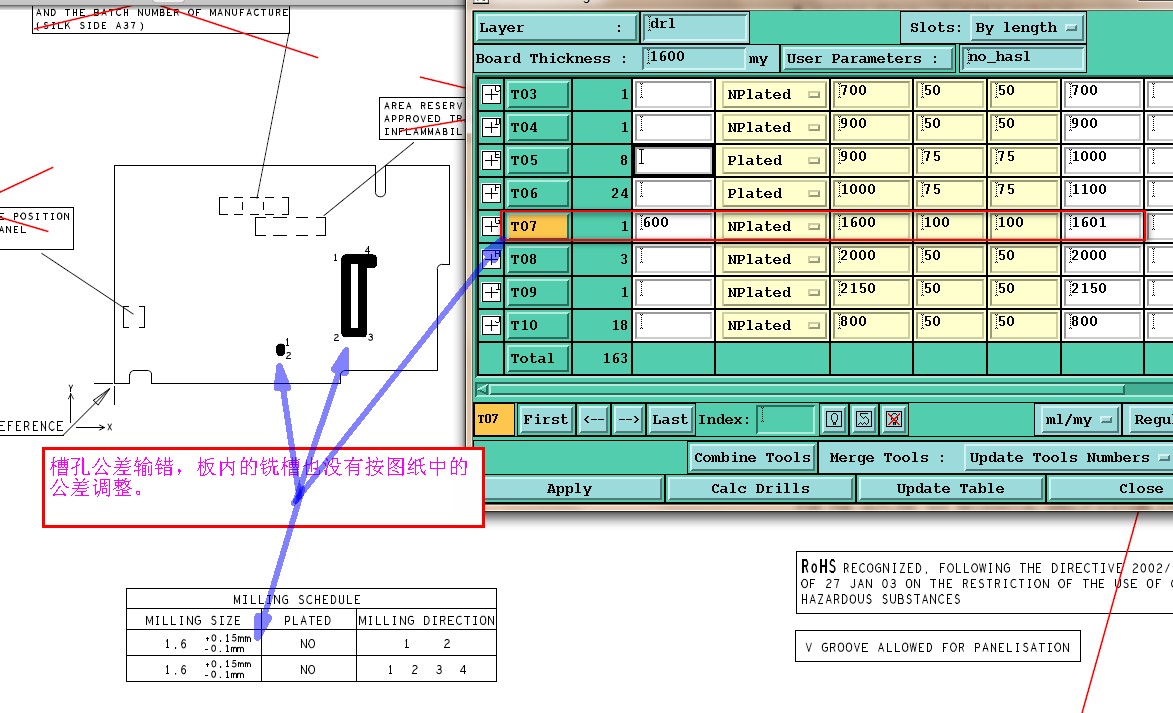Screen dimensions: 1173x713
Task: Click T07 drill size field 1601
Action: point(1103,226)
